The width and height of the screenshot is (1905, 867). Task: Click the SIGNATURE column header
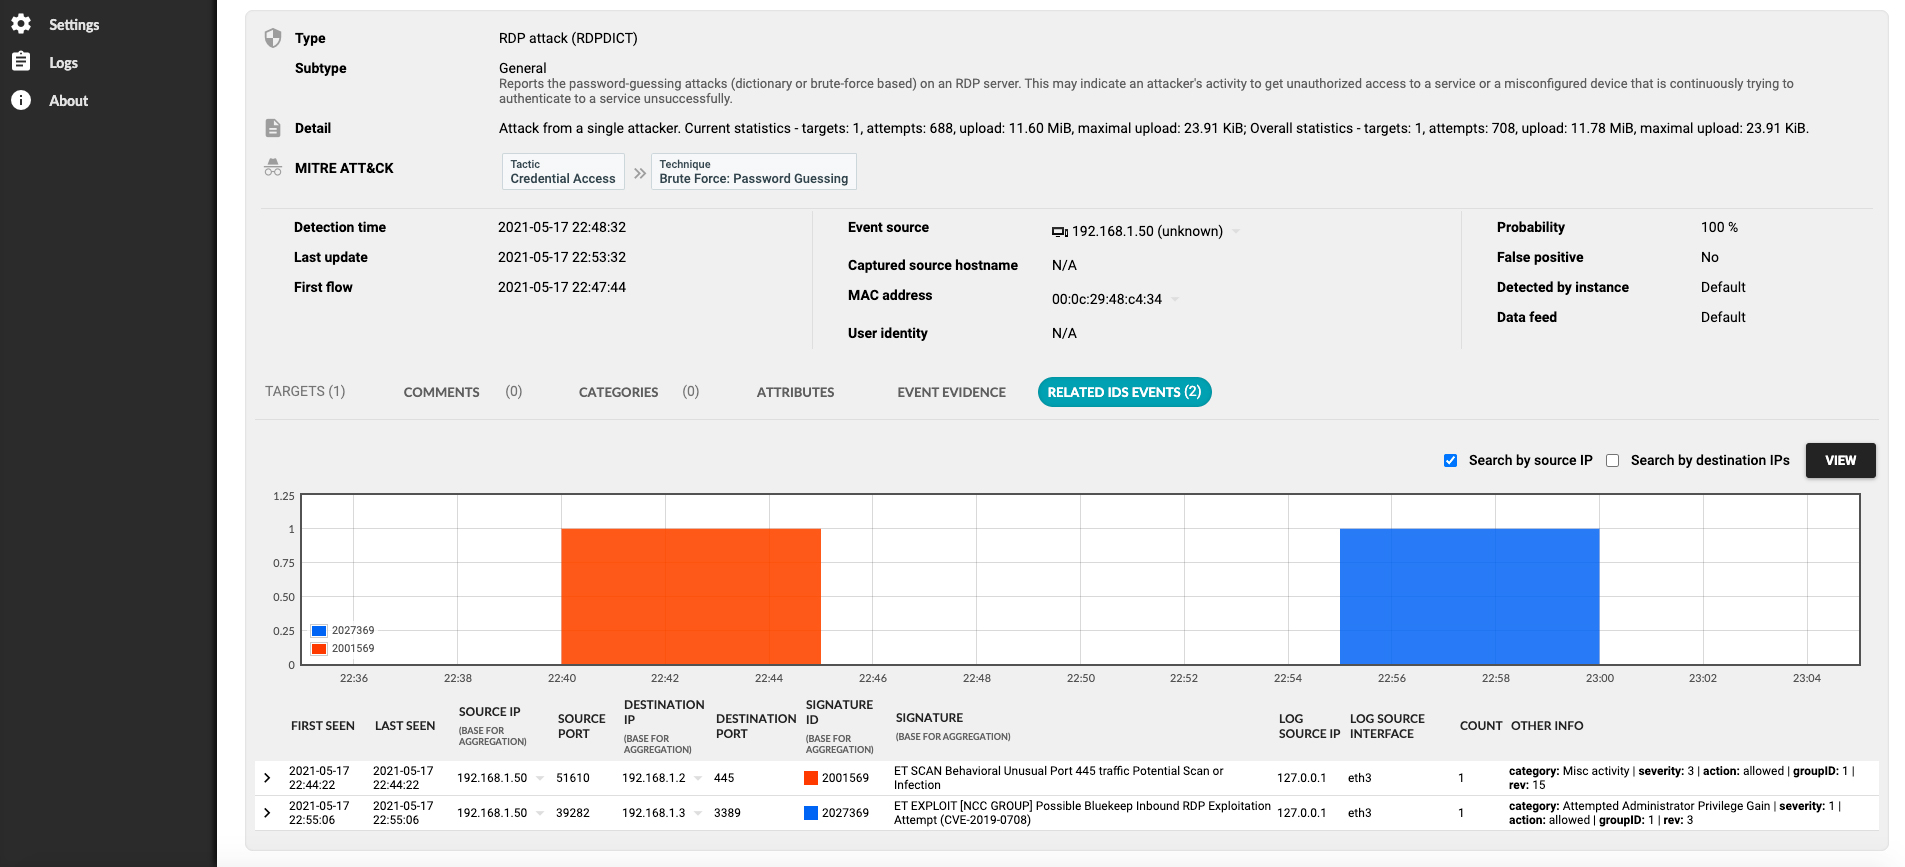(929, 718)
